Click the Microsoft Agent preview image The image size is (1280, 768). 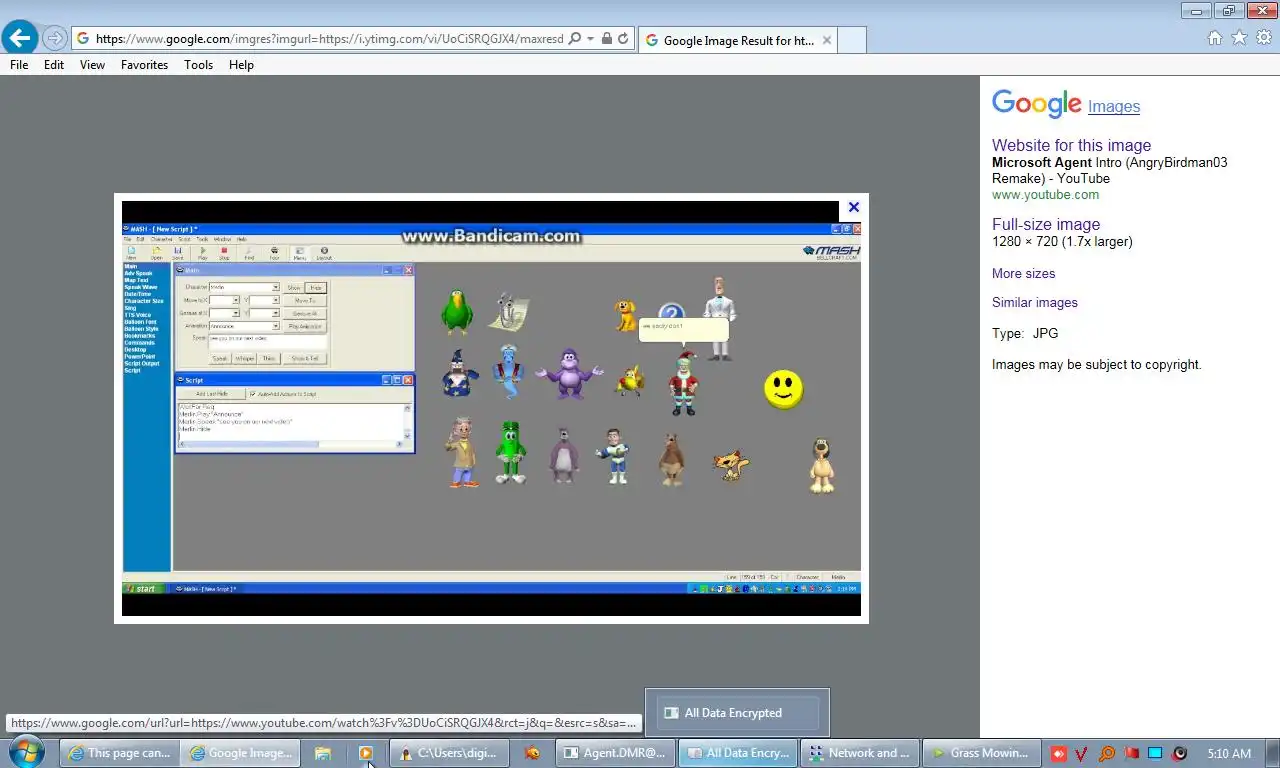(x=491, y=408)
